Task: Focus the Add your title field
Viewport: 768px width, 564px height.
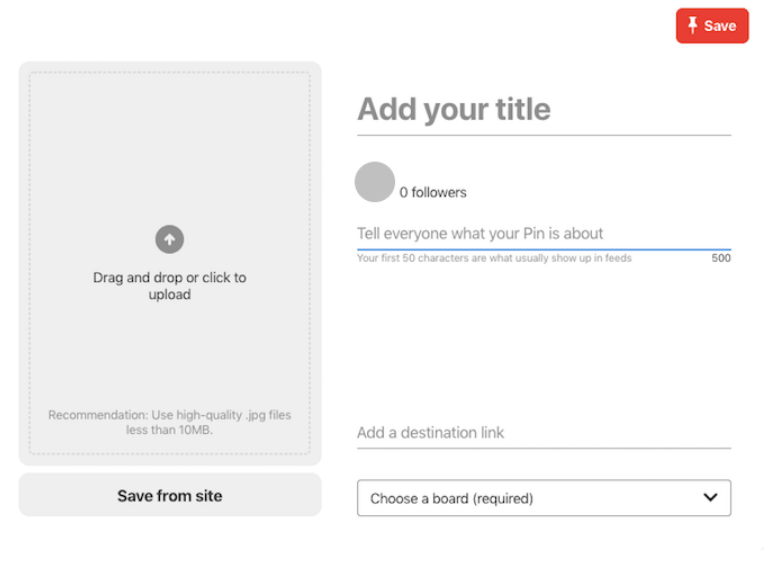Action: click(544, 109)
